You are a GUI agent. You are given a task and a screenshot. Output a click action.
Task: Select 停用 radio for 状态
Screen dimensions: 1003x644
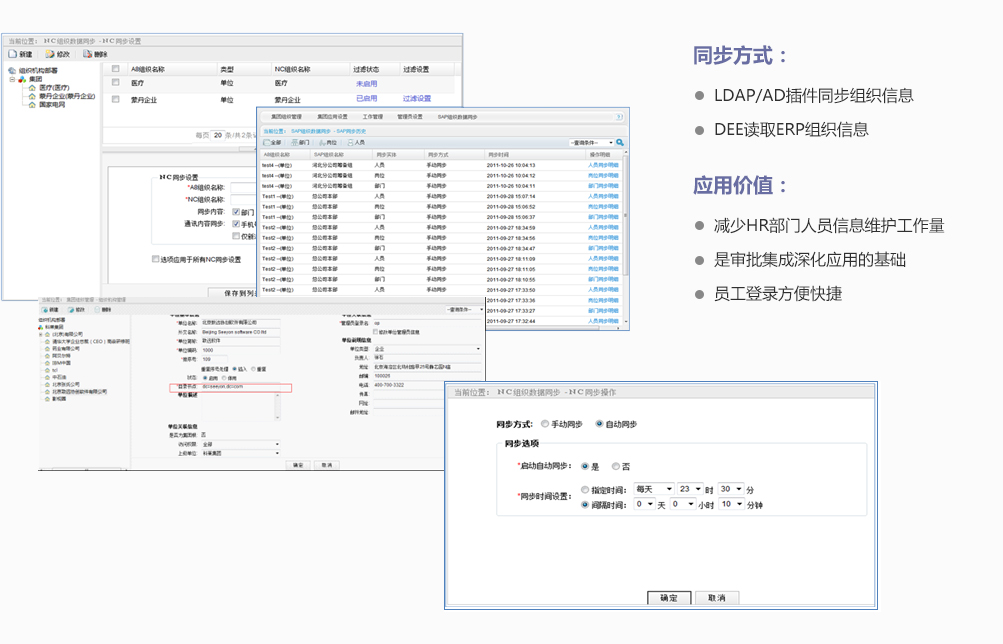click(x=224, y=378)
